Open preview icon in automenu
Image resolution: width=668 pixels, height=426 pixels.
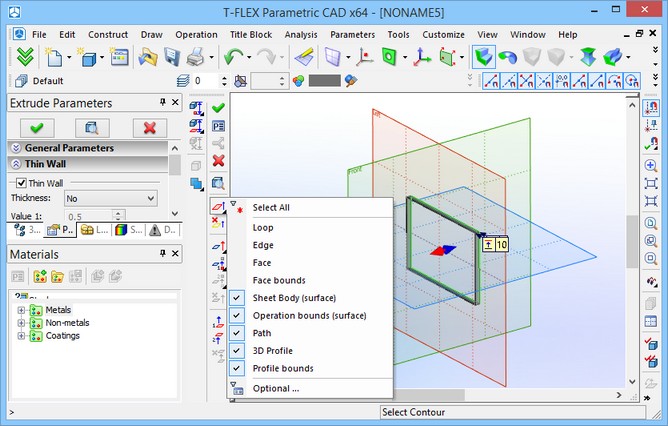coord(218,183)
